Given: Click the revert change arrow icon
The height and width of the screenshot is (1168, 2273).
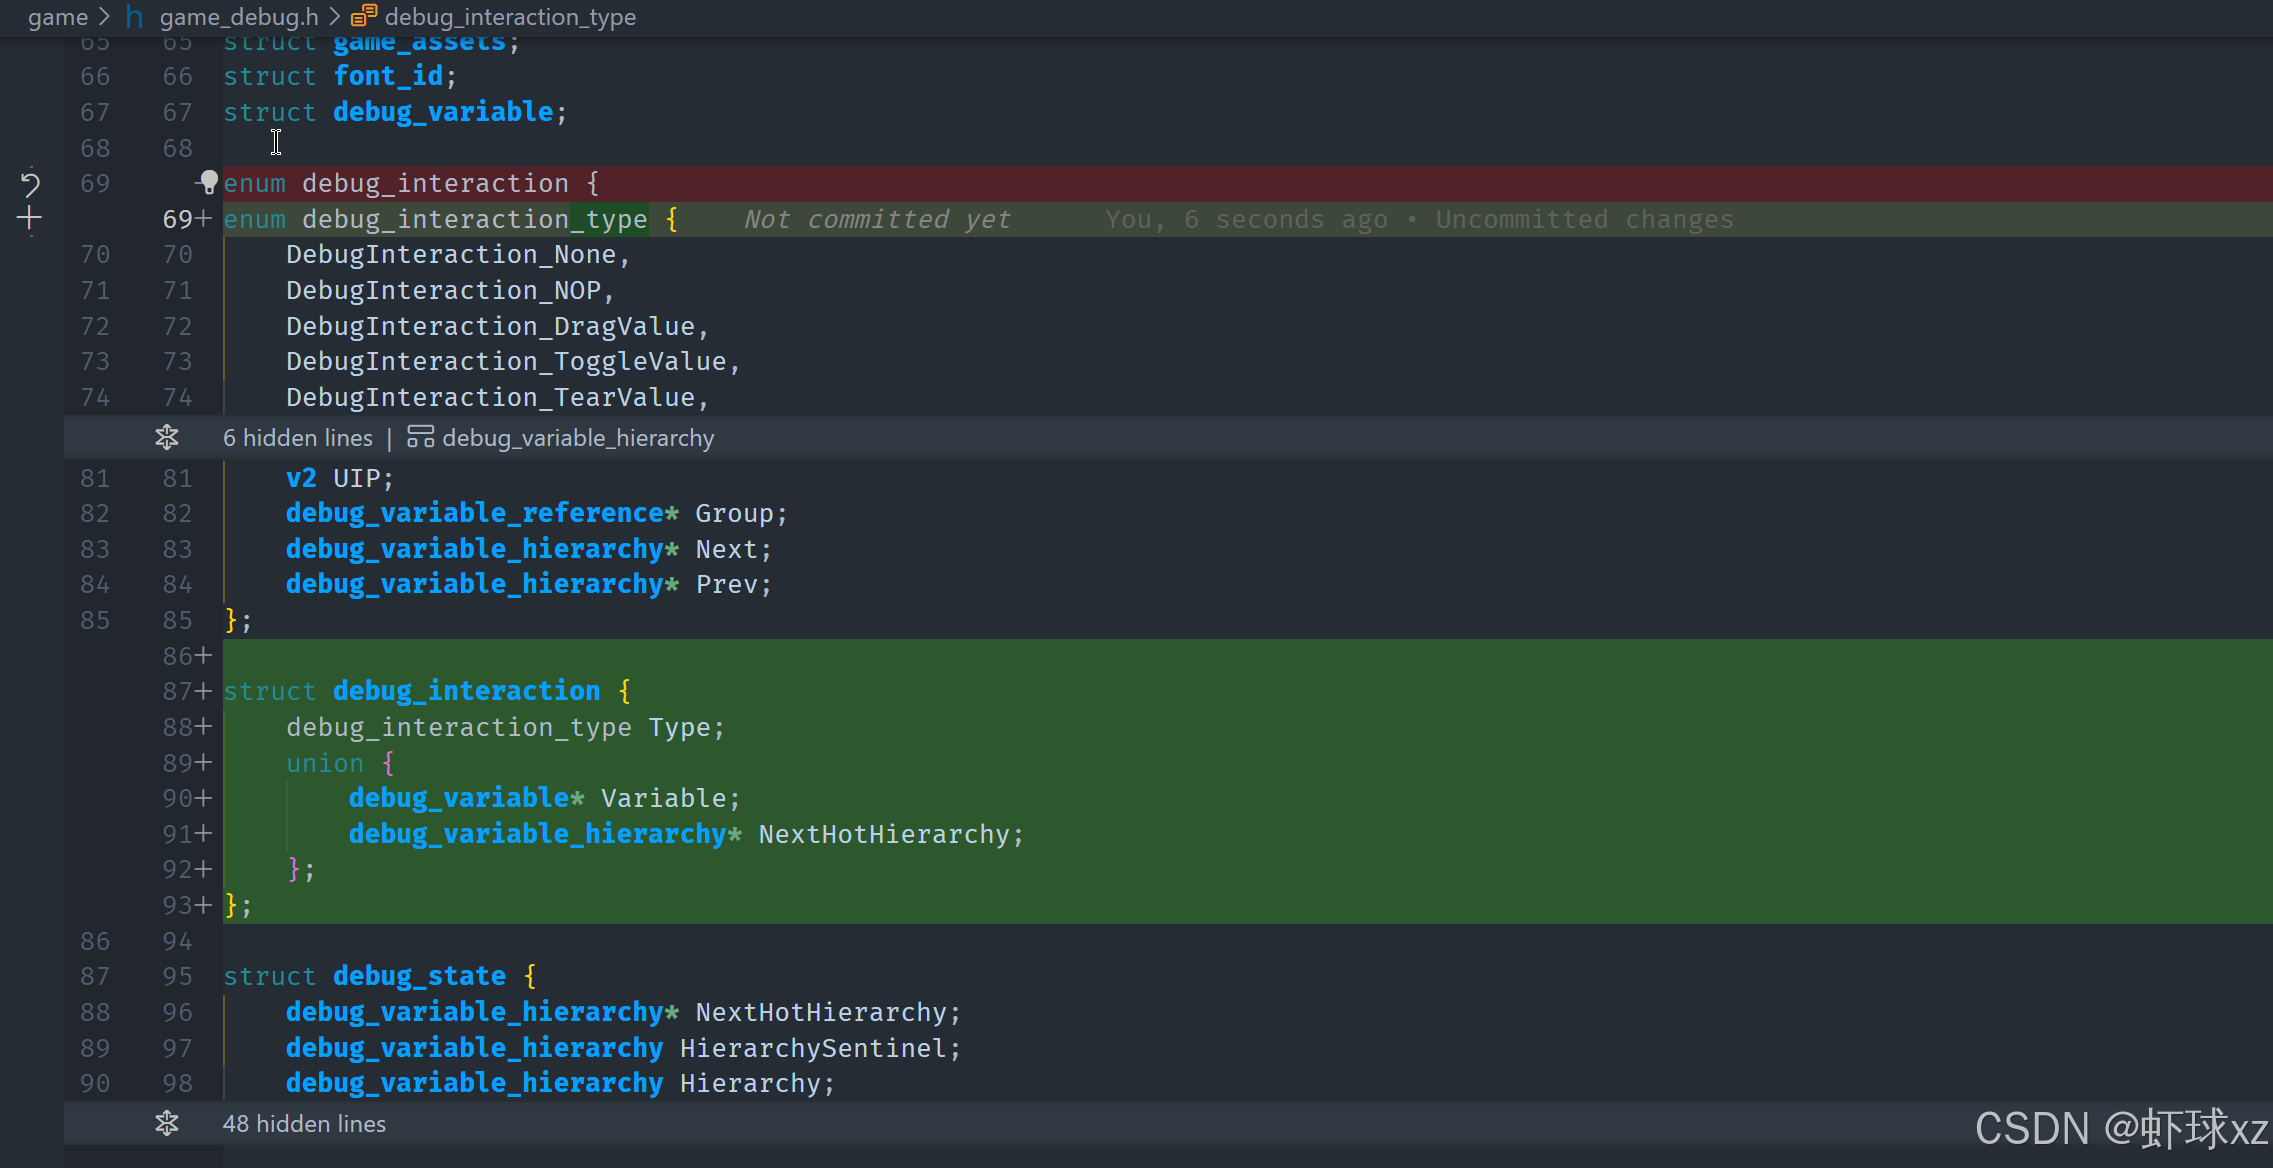Looking at the screenshot, I should (x=29, y=183).
